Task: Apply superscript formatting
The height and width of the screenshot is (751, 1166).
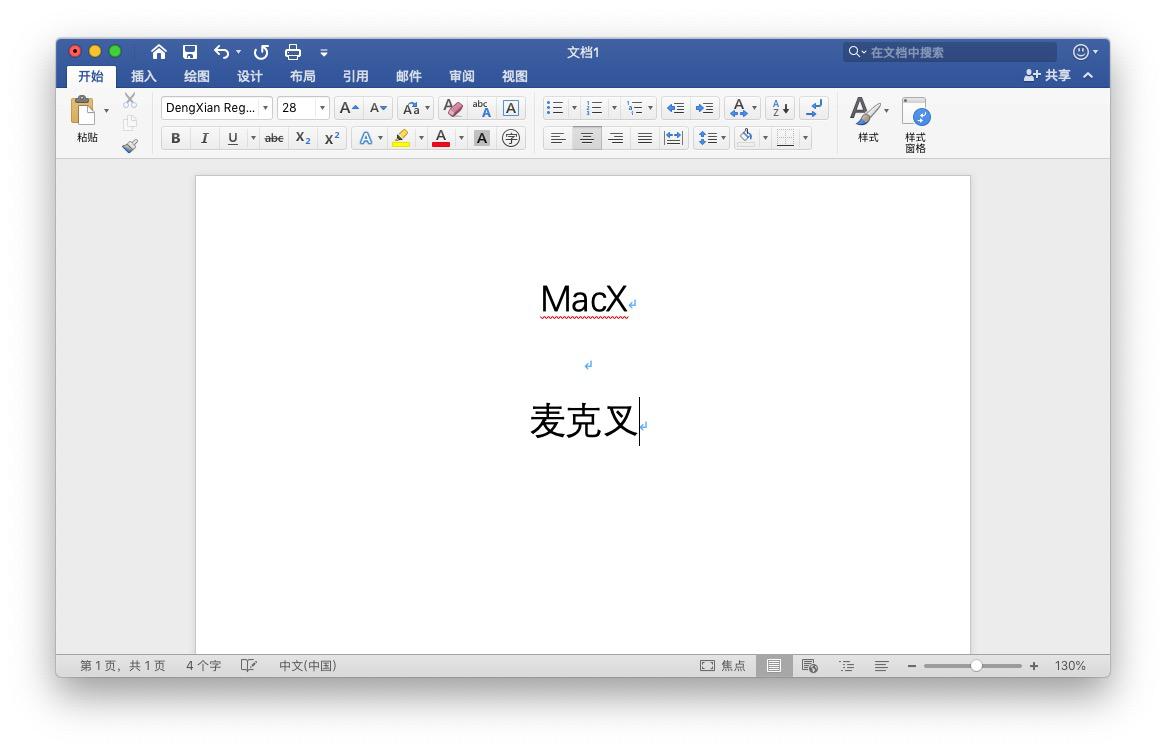Action: click(x=331, y=138)
